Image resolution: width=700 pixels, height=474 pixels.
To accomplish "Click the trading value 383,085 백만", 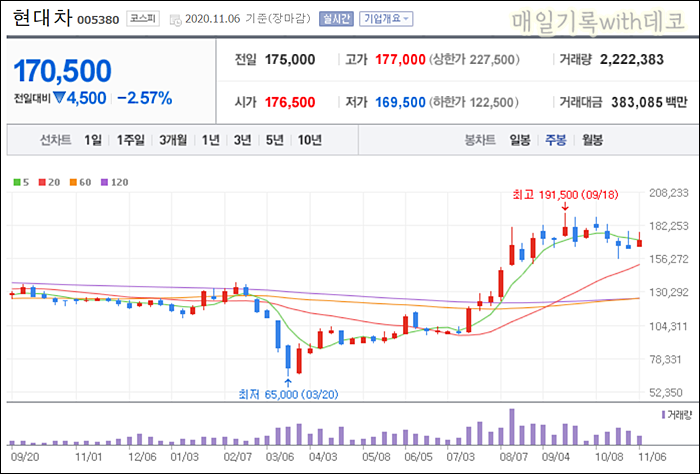I will click(649, 102).
